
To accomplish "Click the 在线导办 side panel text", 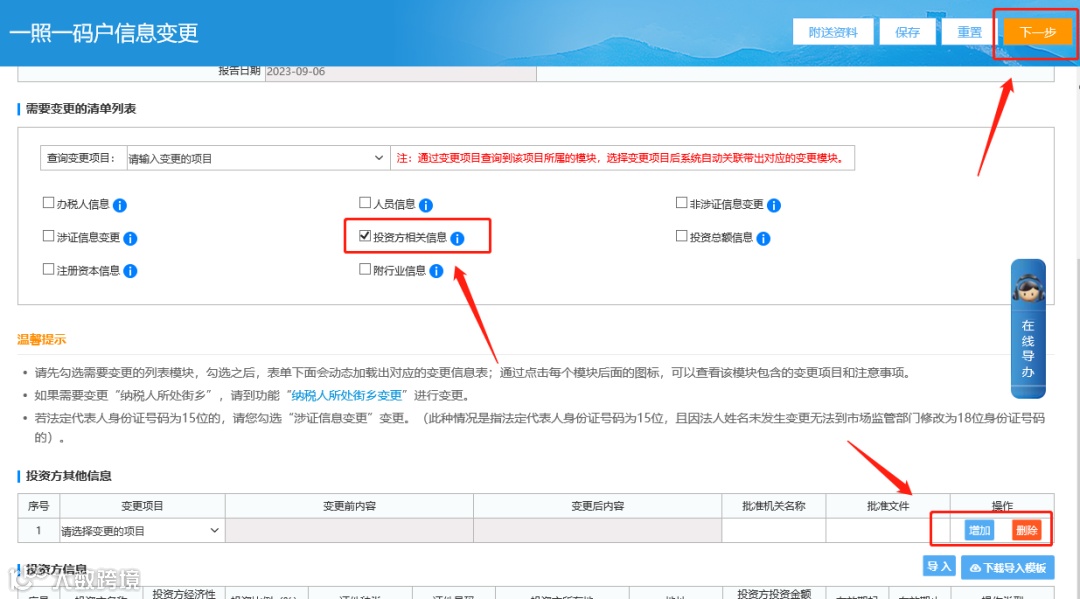I will point(1028,349).
